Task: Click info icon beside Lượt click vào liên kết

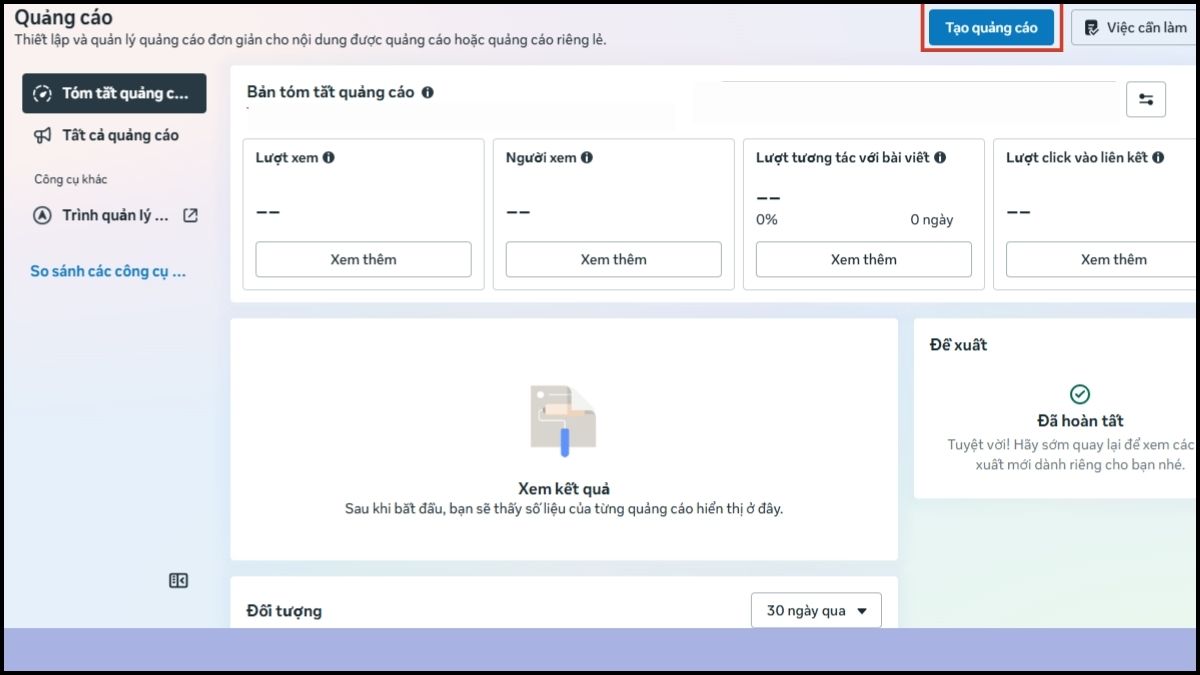Action: (1158, 157)
